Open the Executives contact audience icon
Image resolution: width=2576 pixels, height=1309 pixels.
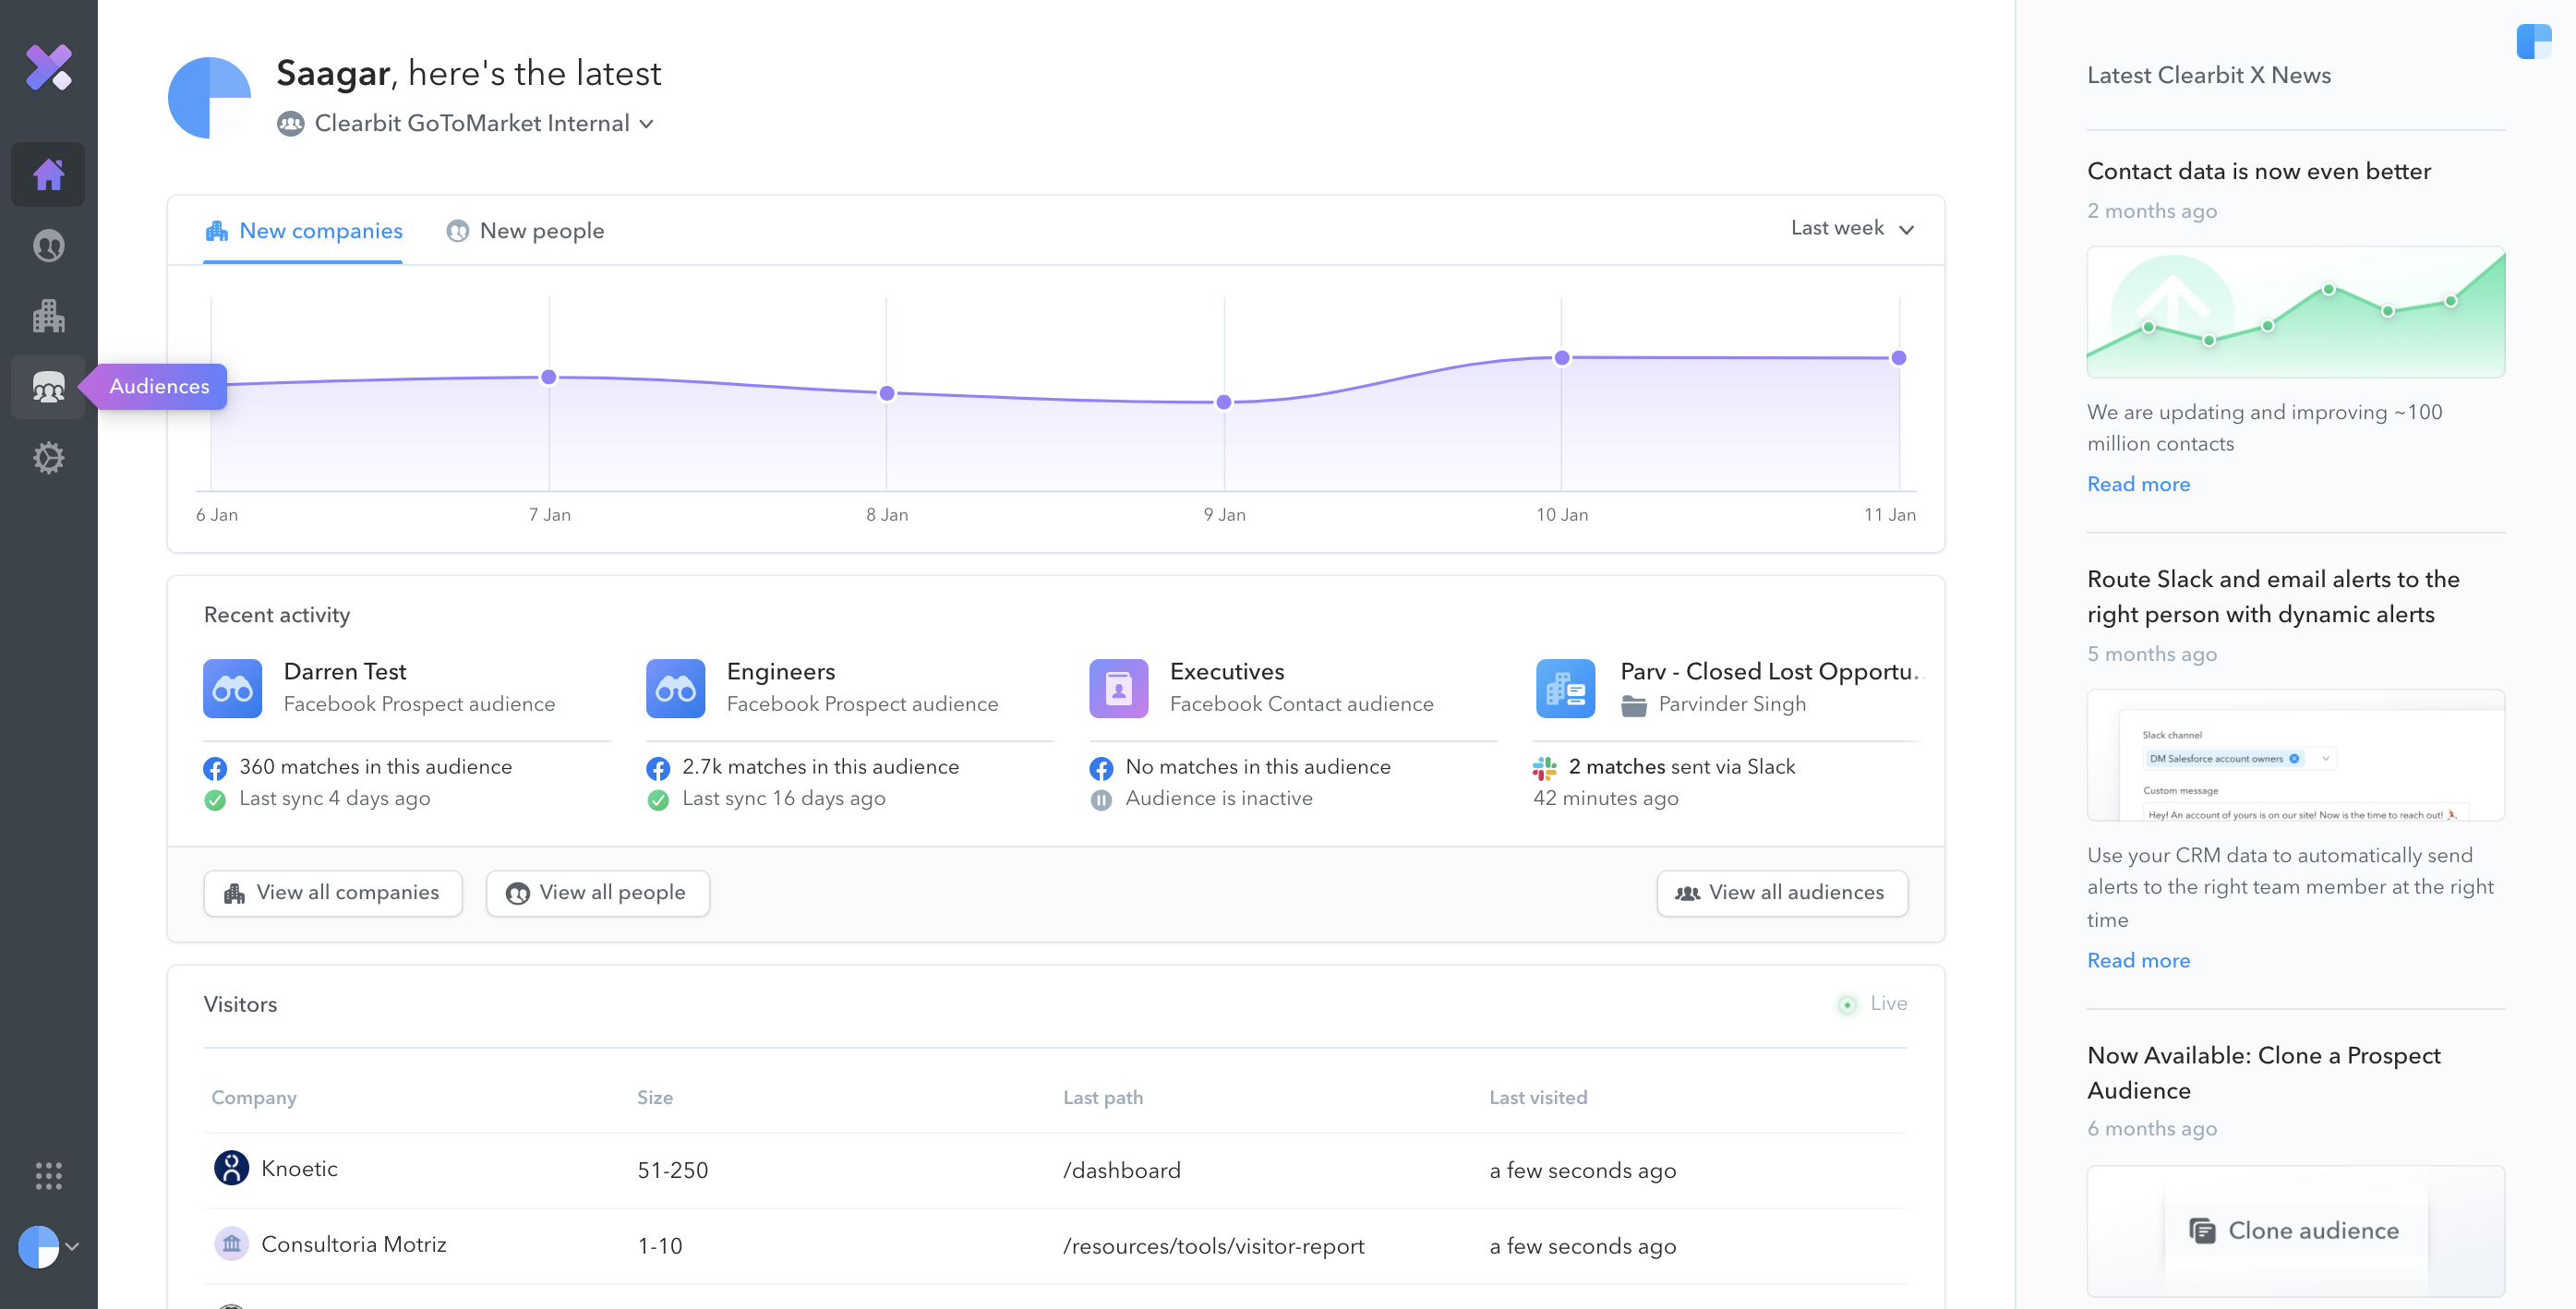coord(1118,688)
